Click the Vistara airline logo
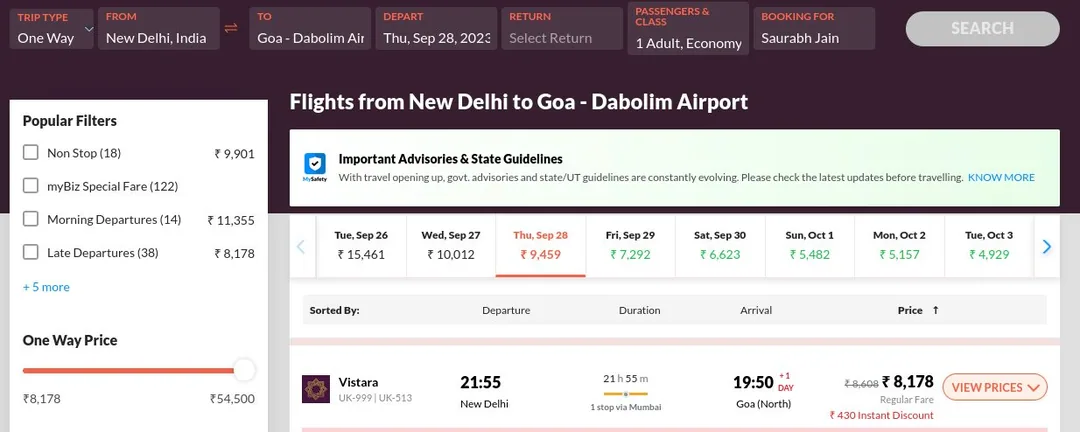The image size is (1080, 432). click(x=315, y=389)
